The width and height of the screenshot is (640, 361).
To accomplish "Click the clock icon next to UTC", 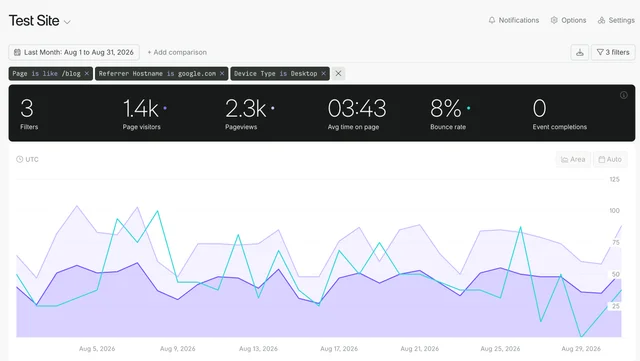I will (19, 159).
